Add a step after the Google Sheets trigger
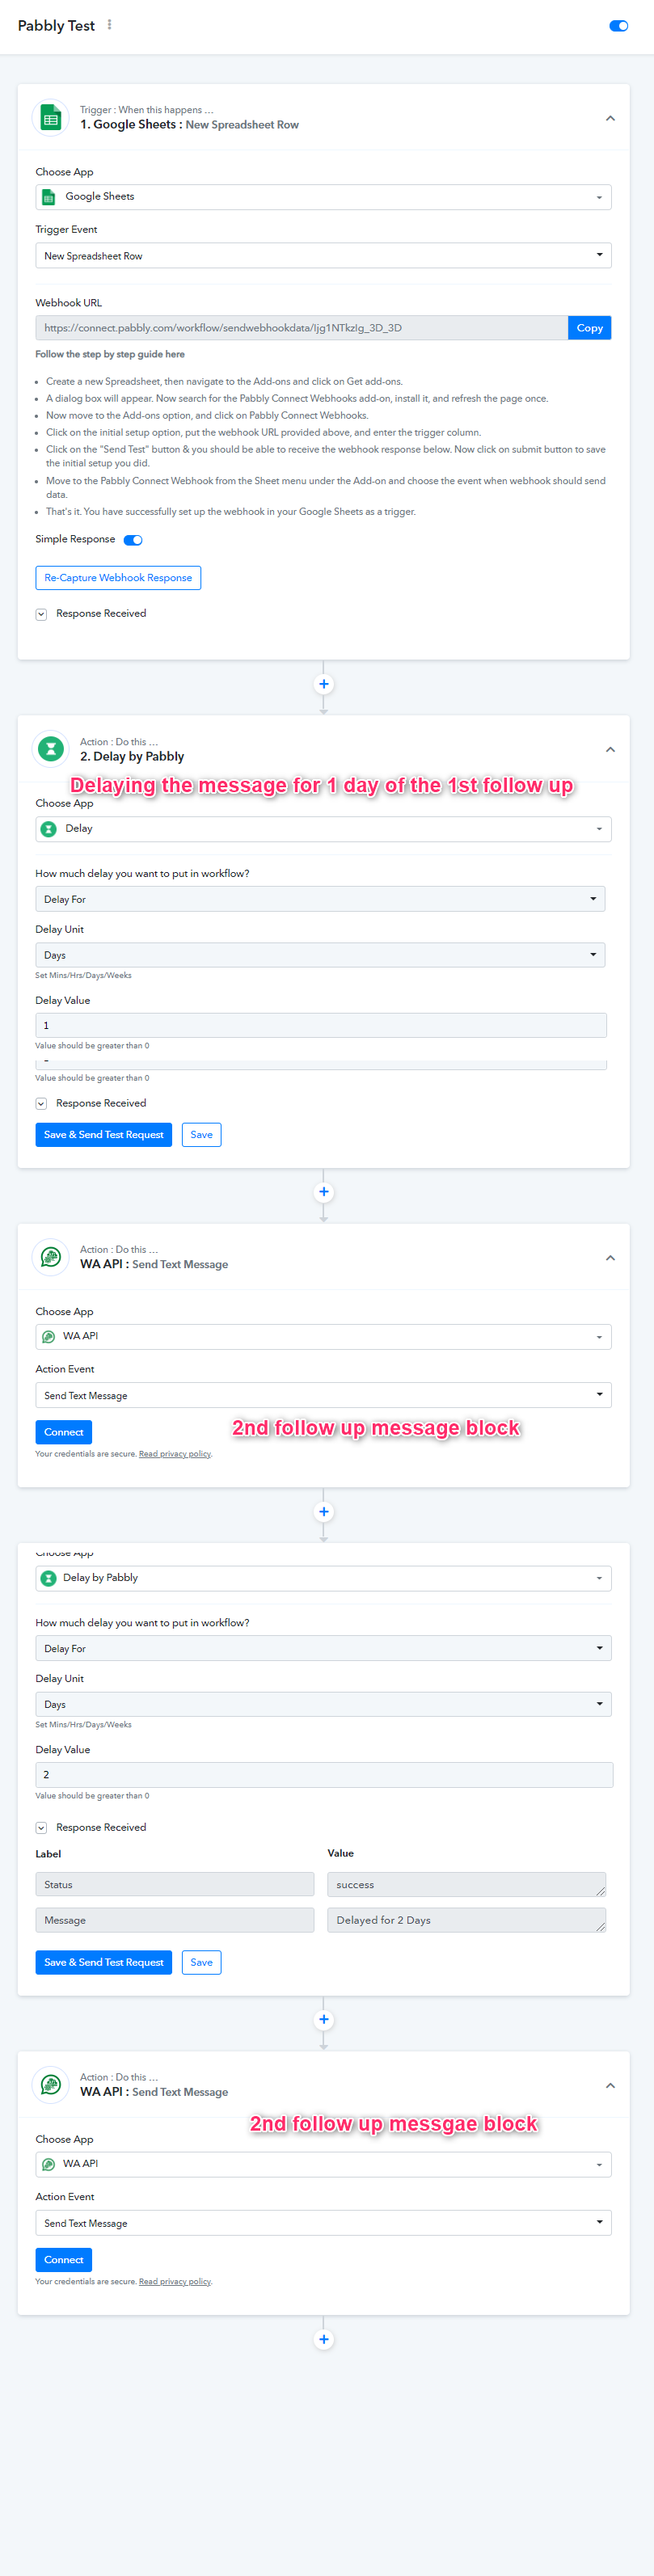Viewport: 654px width, 2576px height. click(323, 684)
